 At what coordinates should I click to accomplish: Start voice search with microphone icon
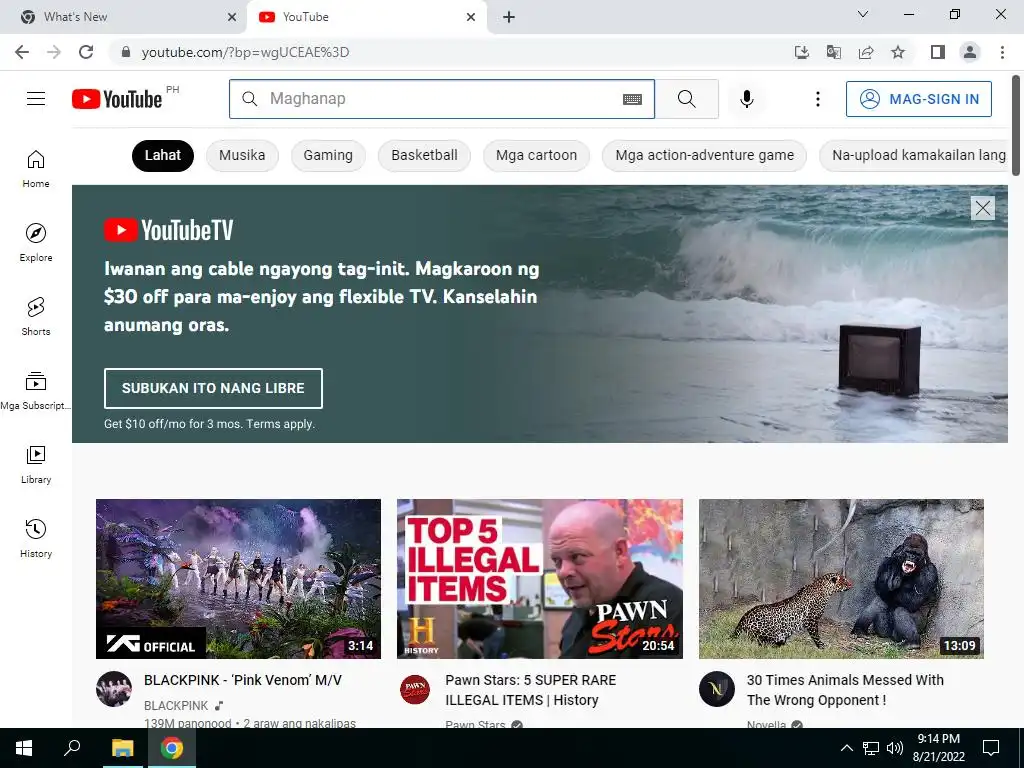pyautogui.click(x=746, y=99)
